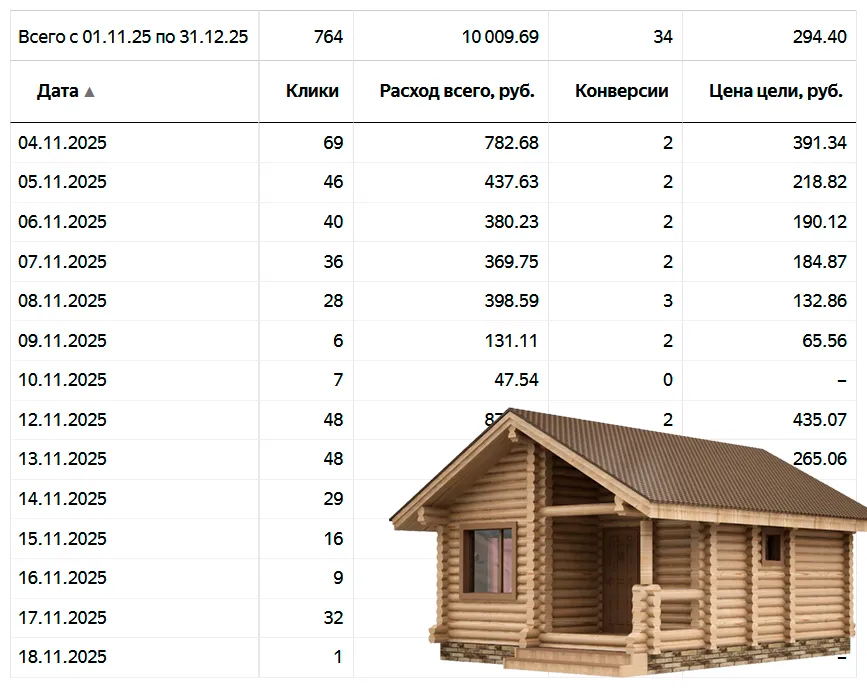Click the dash in the 10.11.2025 goal price
The image size is (867, 688).
(842, 380)
